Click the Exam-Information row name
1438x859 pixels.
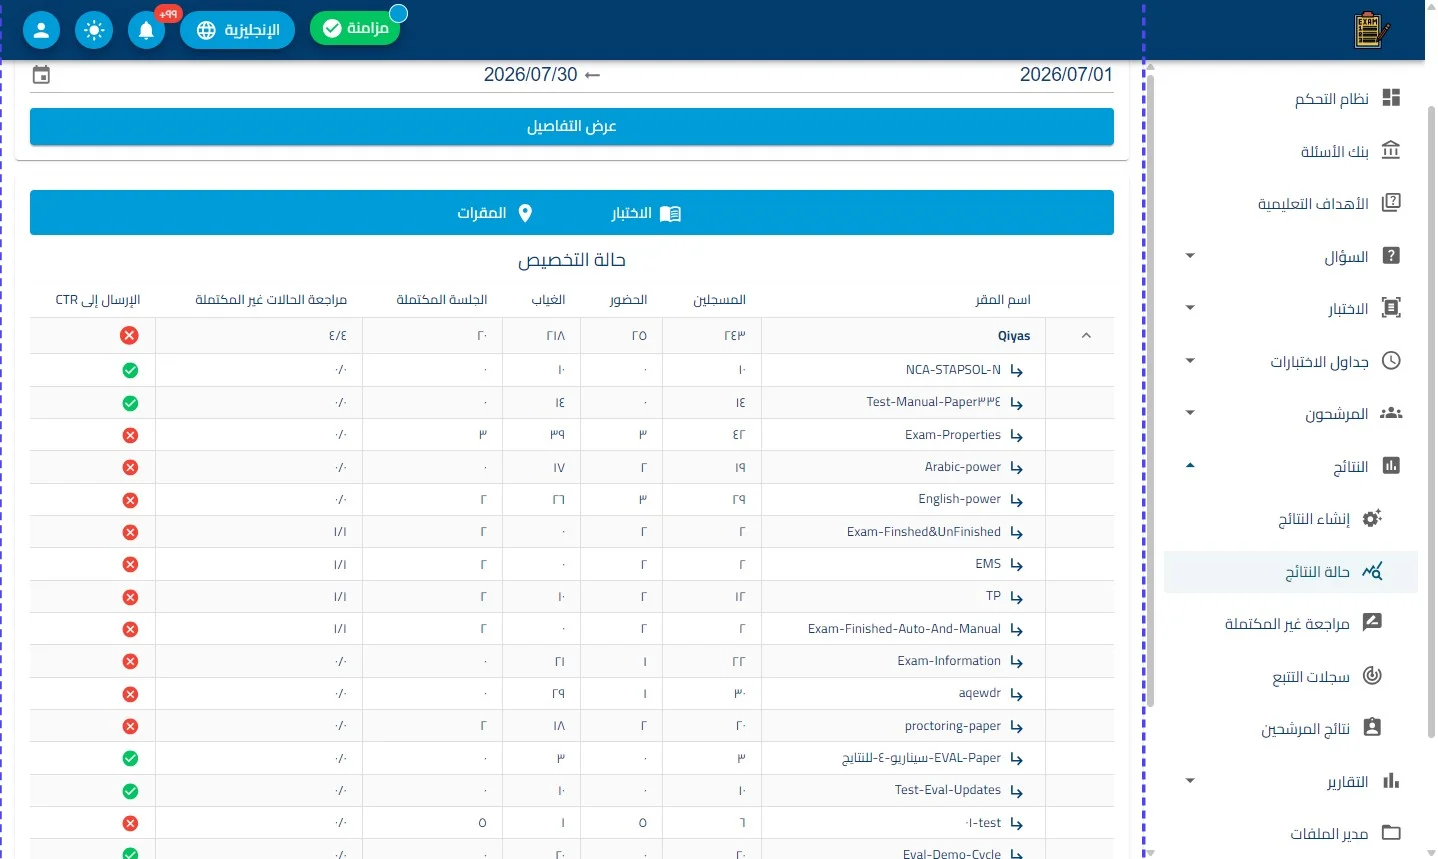coord(949,661)
